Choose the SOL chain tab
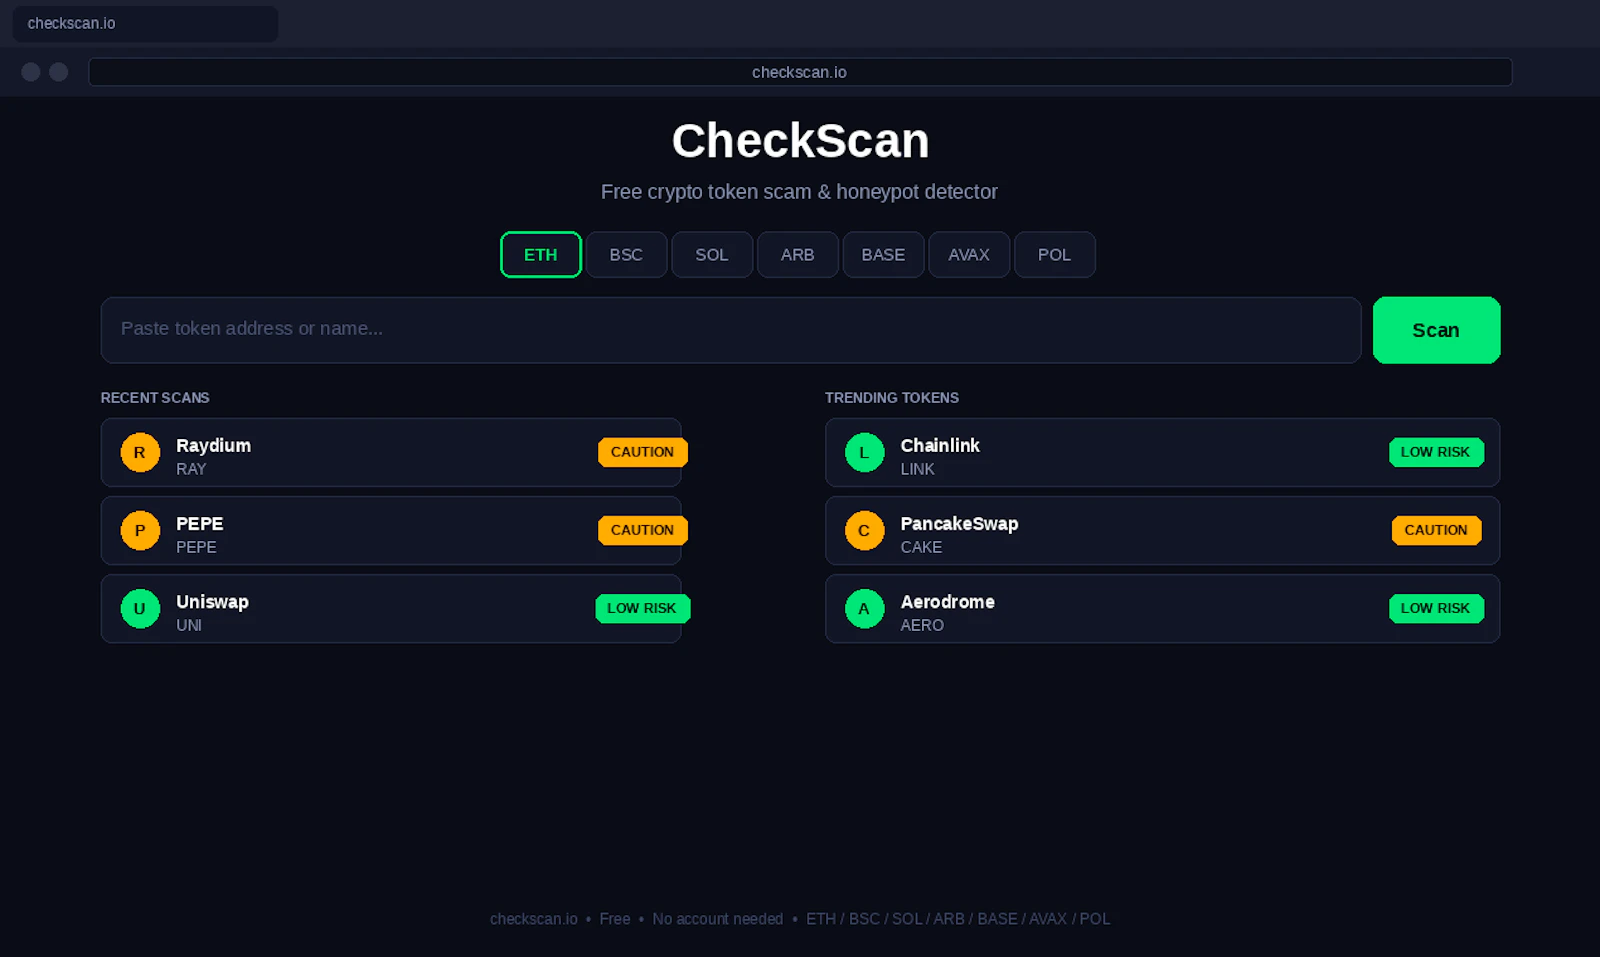 712,254
